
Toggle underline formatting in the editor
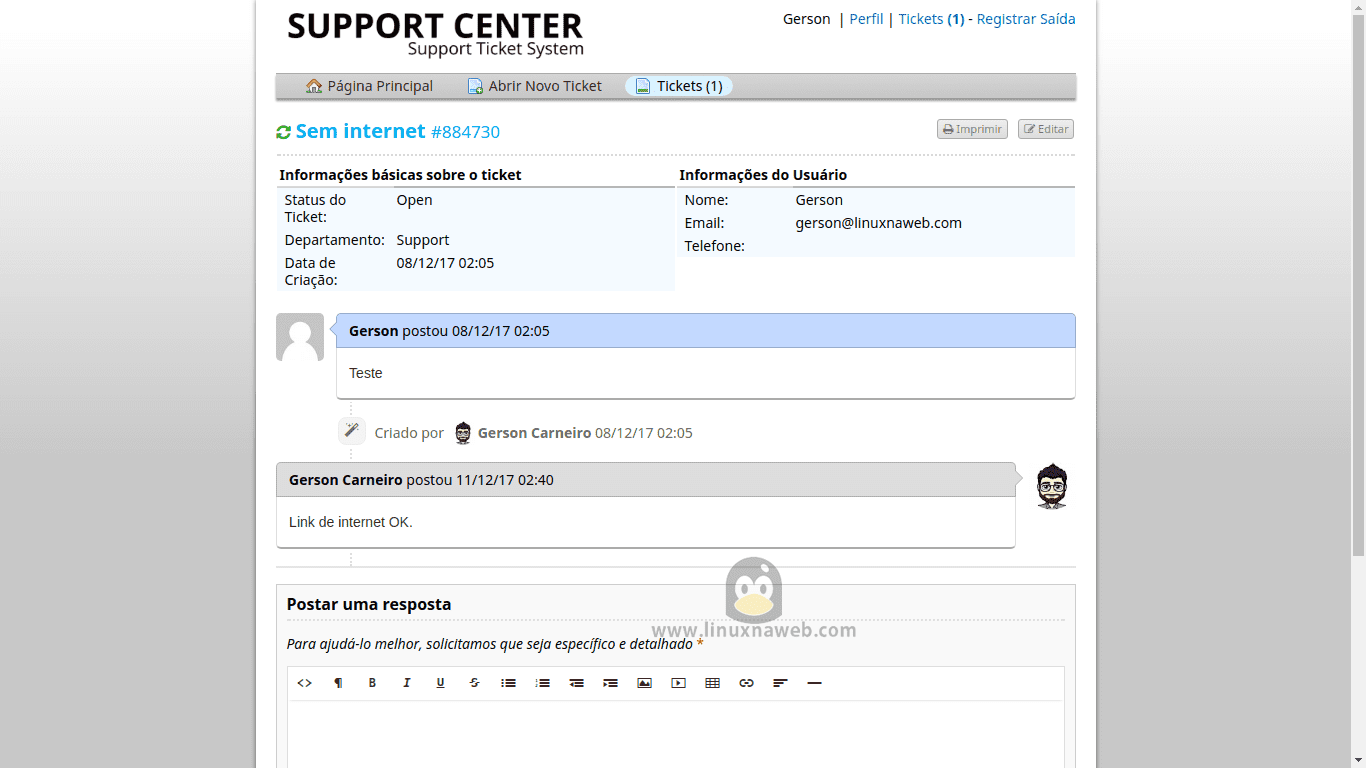pyautogui.click(x=440, y=683)
